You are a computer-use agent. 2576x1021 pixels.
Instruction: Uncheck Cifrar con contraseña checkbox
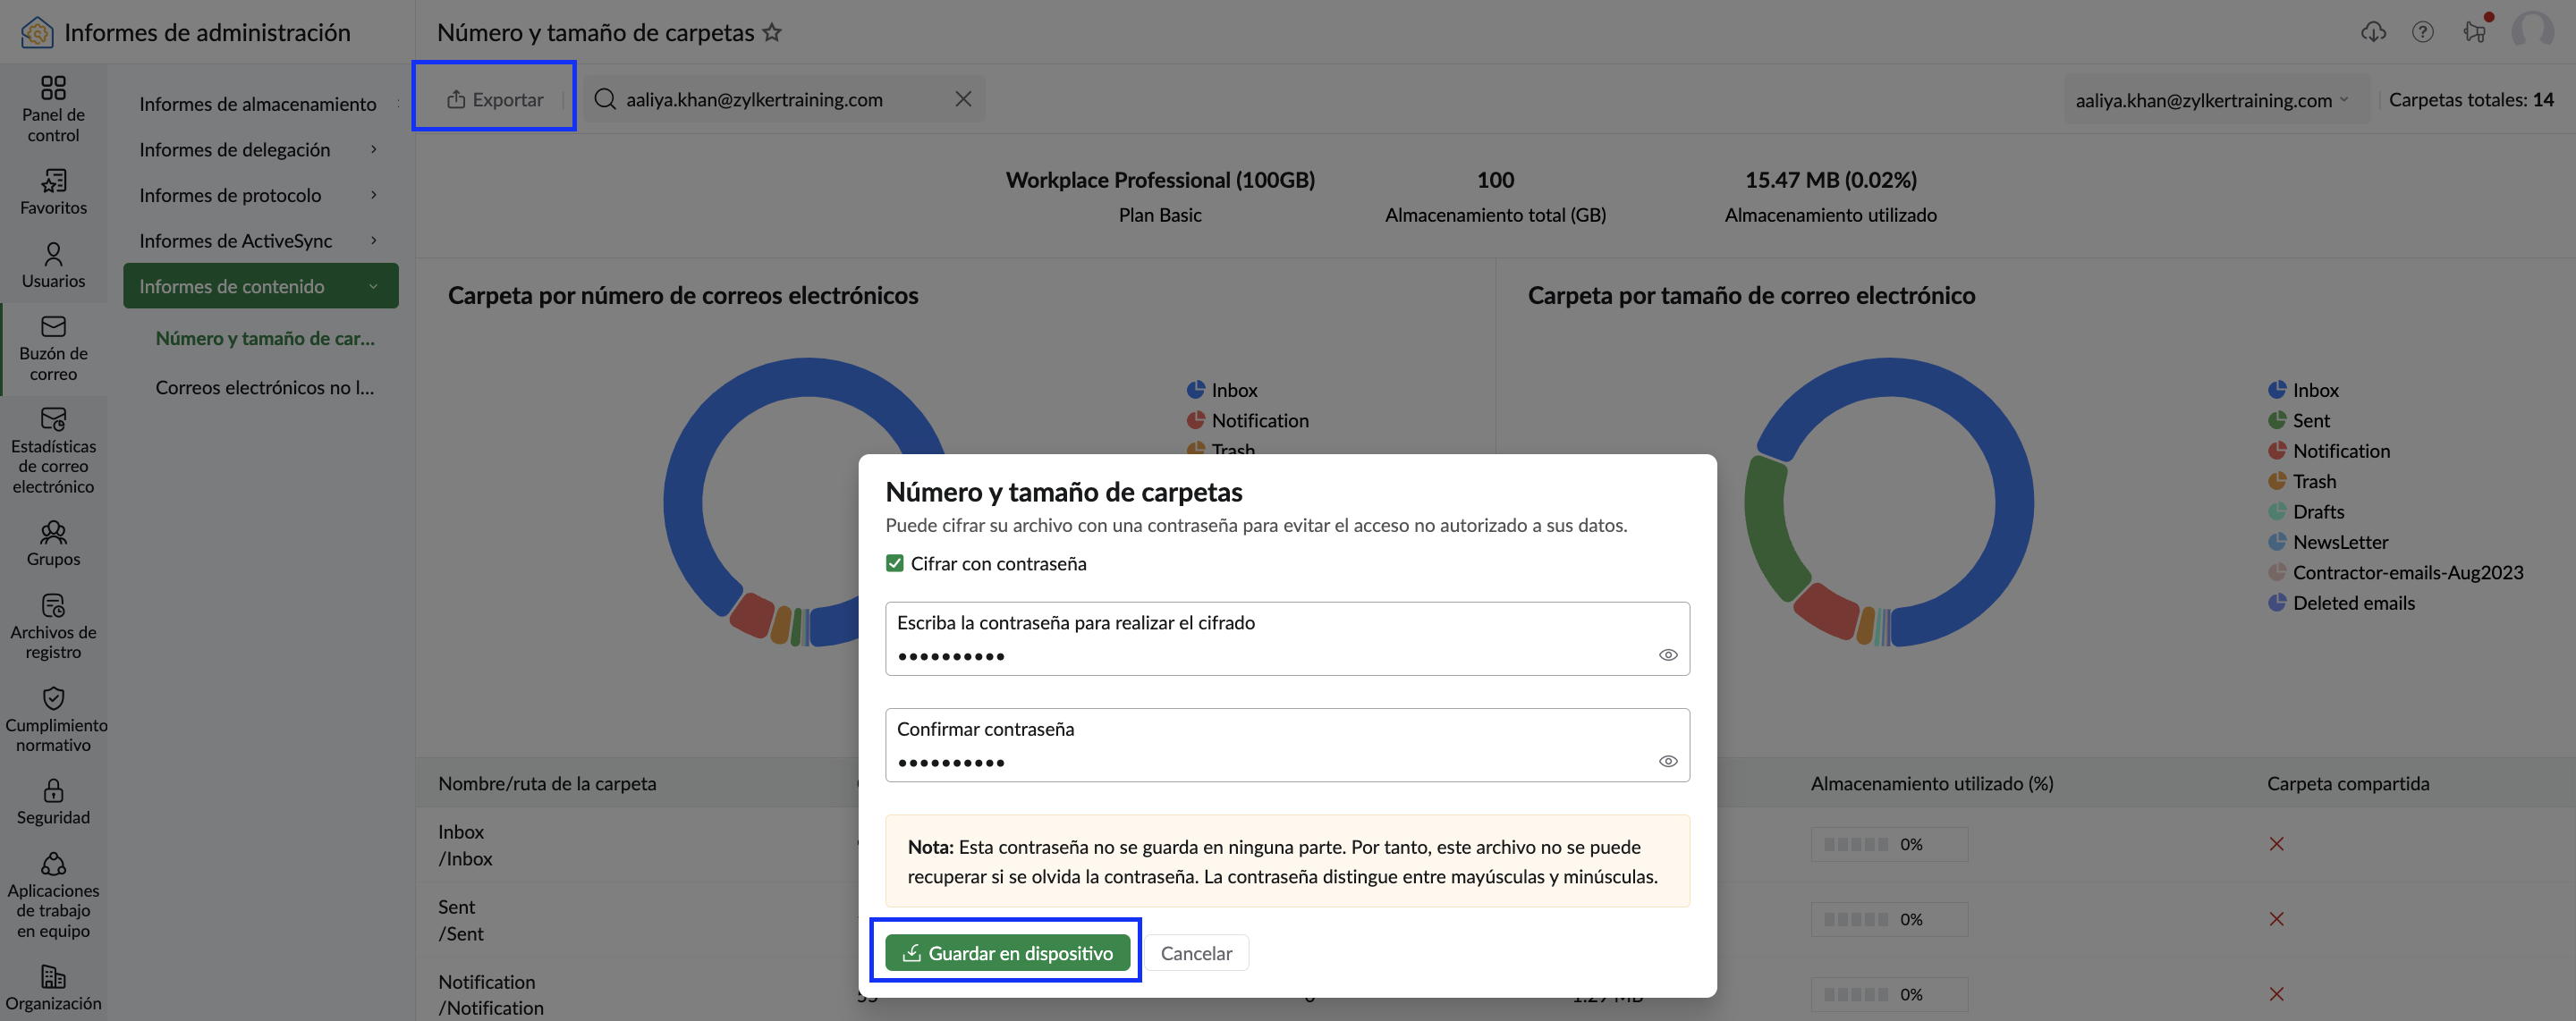point(895,563)
